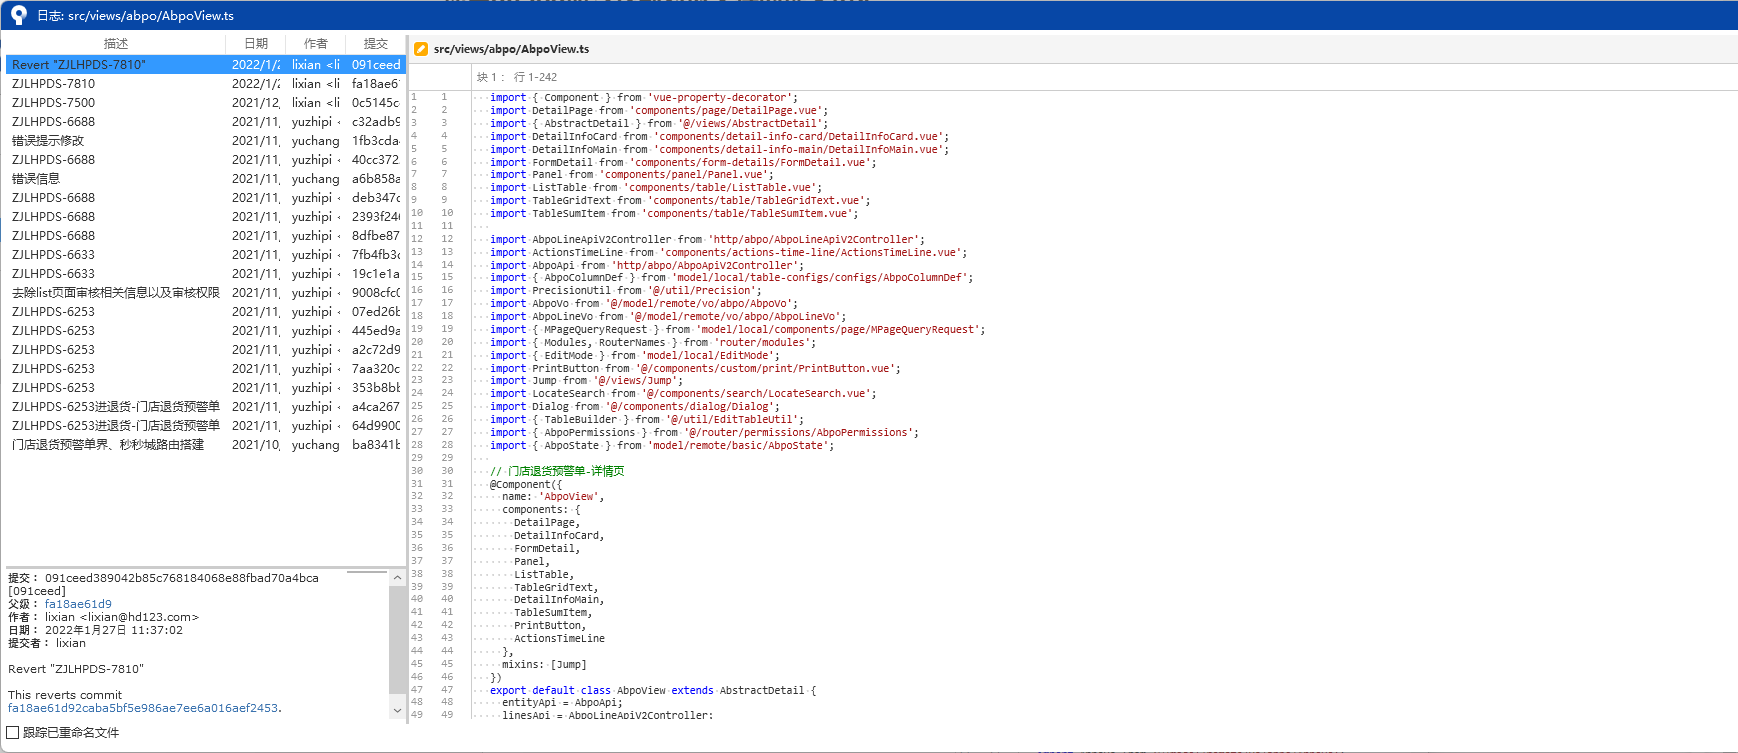Viewport: 1738px width, 753px height.
Task: Click the import AbpoPermissions code line
Action: [704, 432]
